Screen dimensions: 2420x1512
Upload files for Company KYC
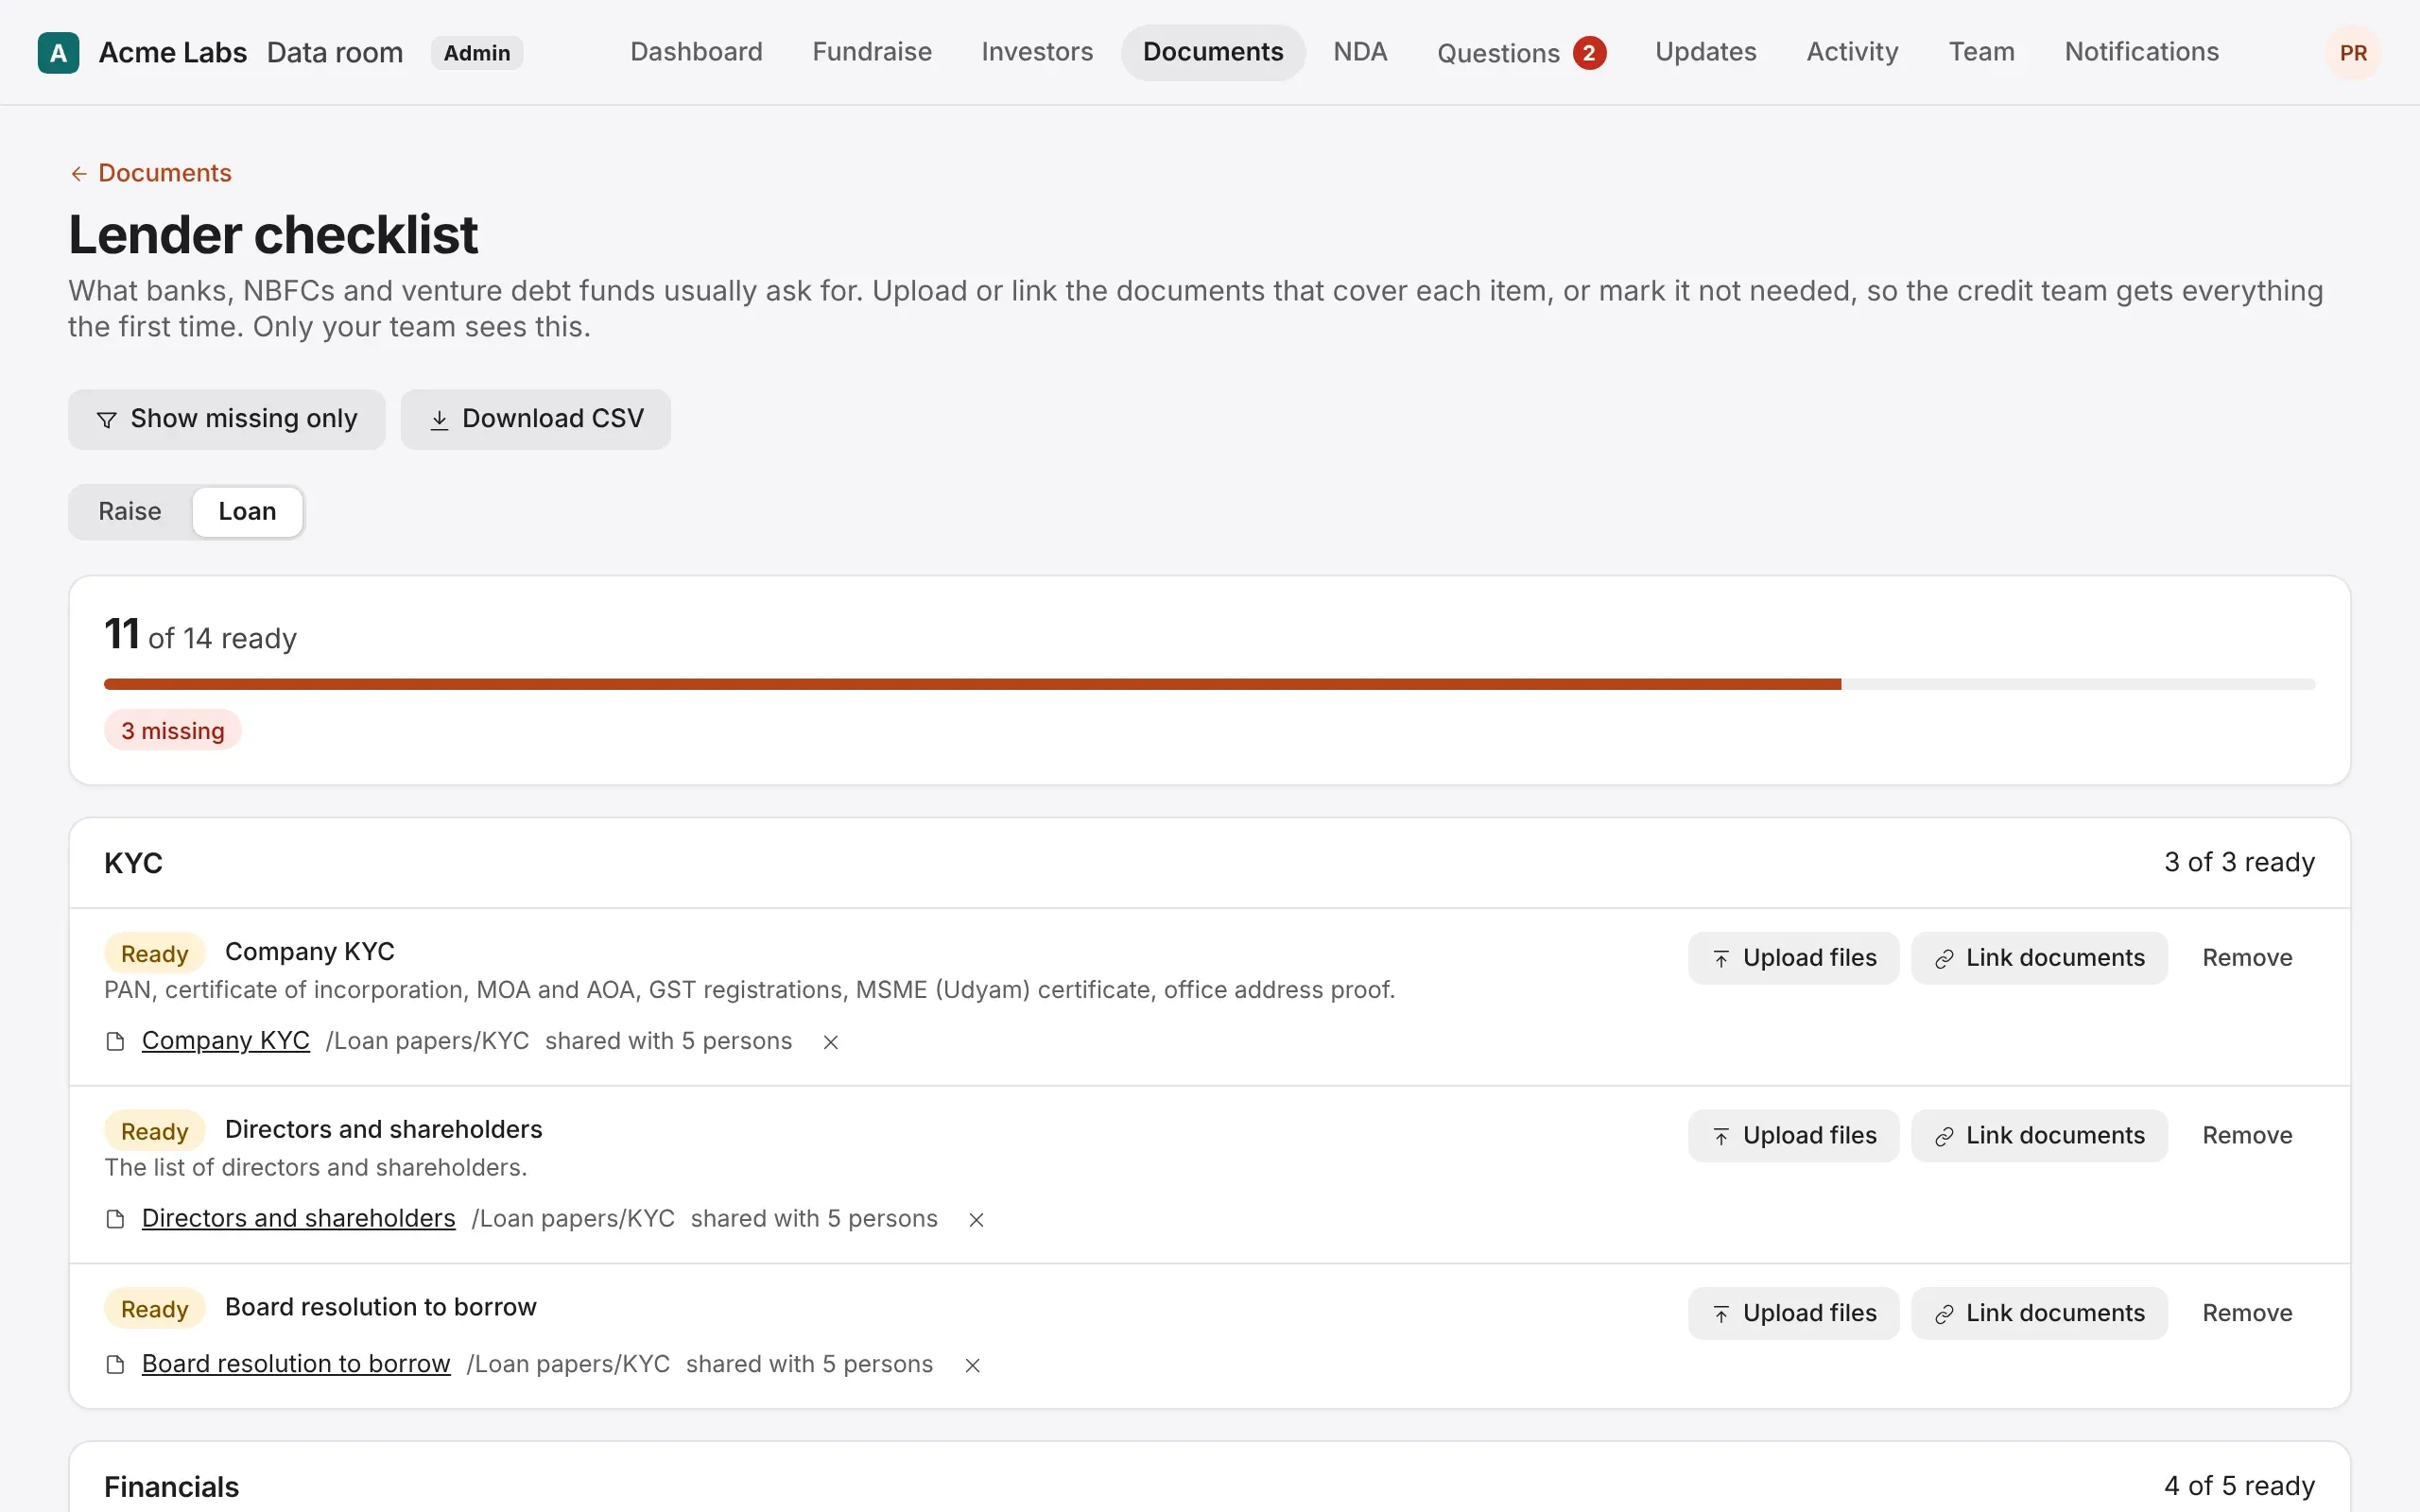coord(1793,958)
